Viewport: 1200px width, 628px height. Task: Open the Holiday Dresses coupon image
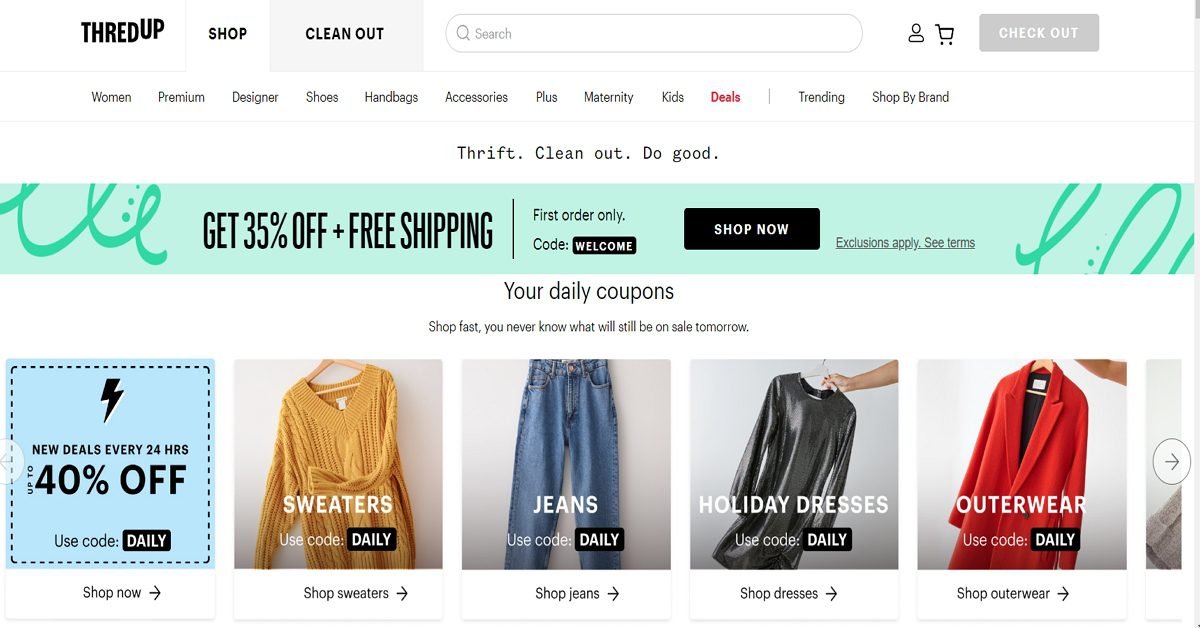(794, 465)
